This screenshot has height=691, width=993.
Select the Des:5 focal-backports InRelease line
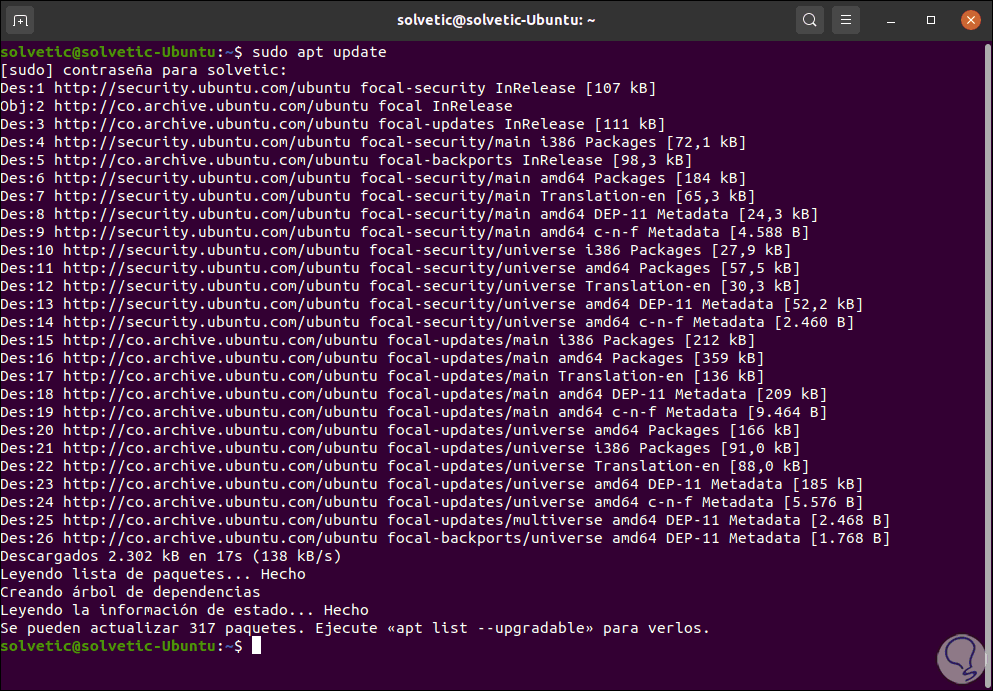(x=346, y=160)
